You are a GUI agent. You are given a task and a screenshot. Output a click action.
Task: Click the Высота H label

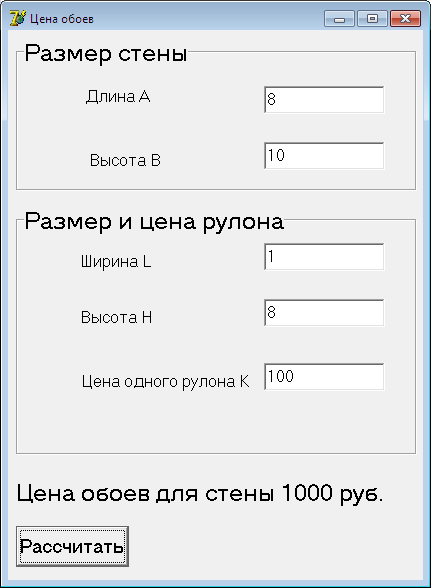pos(116,318)
